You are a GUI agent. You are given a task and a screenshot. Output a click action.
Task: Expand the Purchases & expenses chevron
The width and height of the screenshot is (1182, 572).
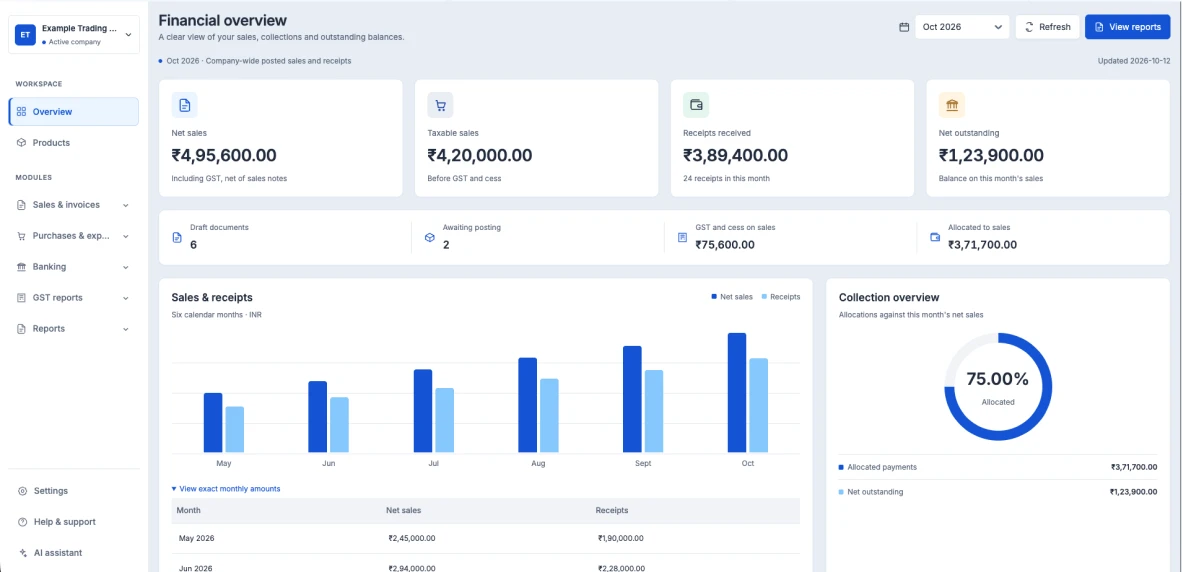125,236
